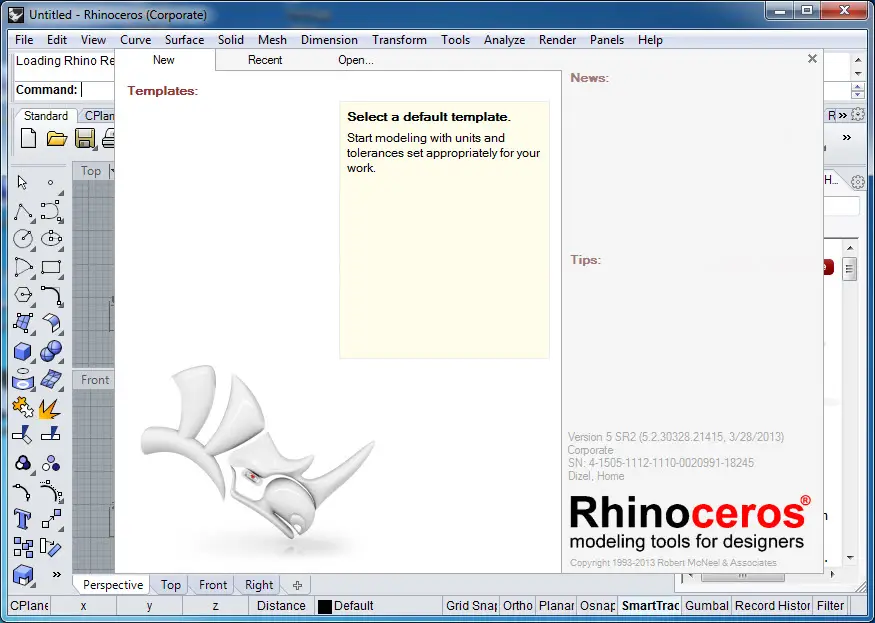Click the Top viewport title label
This screenshot has height=623, width=875.
(x=90, y=171)
